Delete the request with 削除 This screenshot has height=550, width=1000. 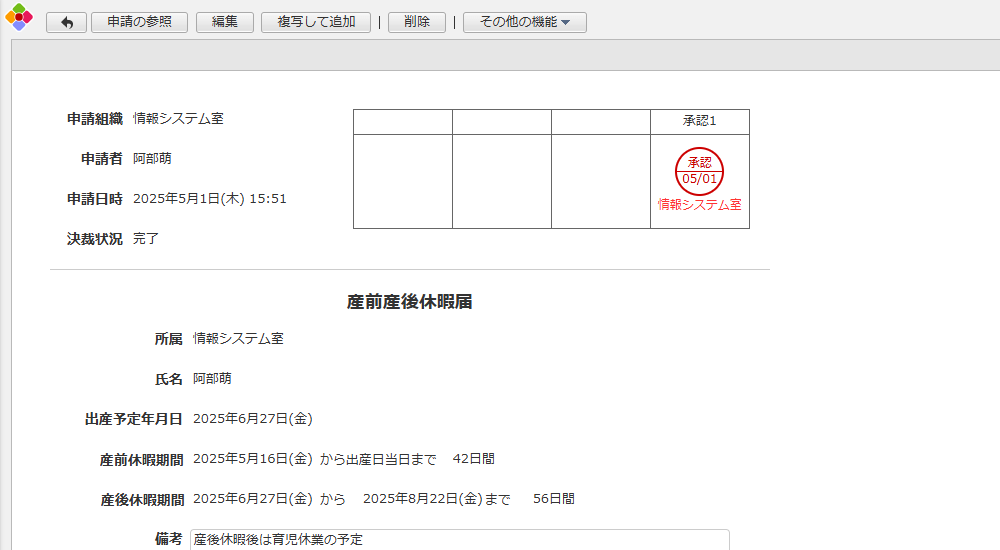[x=416, y=22]
